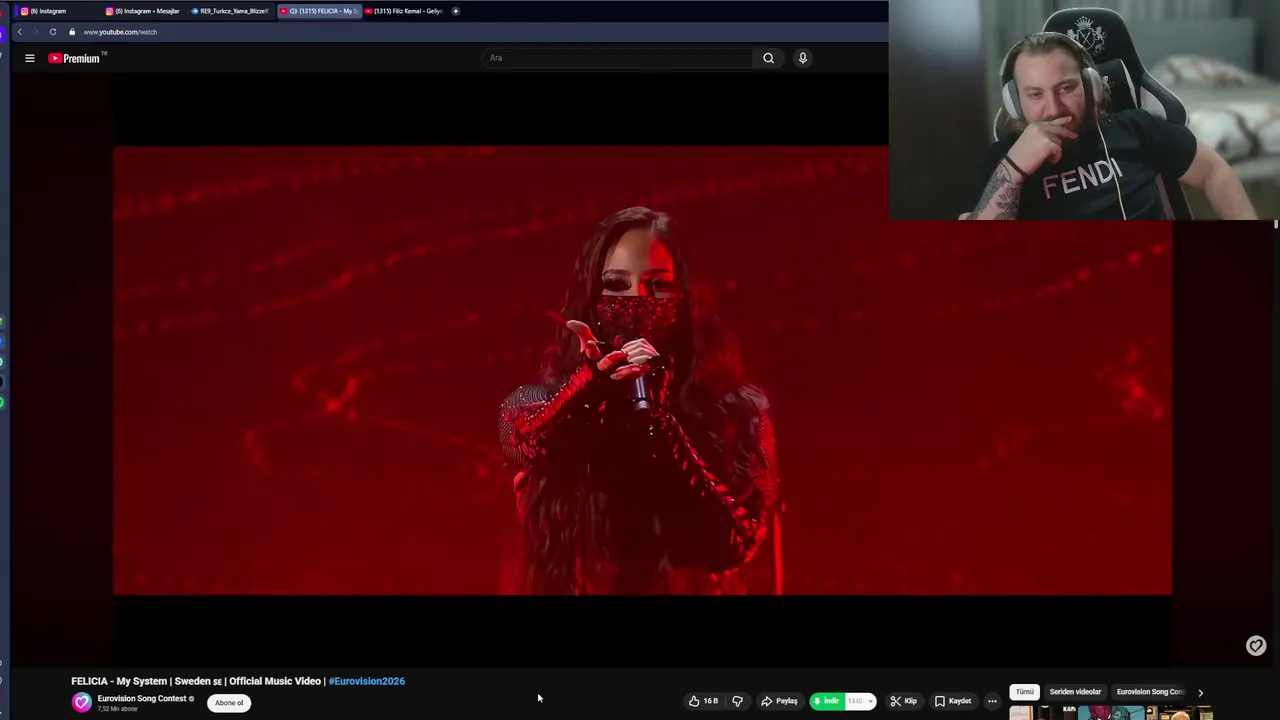The width and height of the screenshot is (1280, 720).
Task: Switch to 'Instagram - Mesajlar' tab
Action: [x=143, y=11]
